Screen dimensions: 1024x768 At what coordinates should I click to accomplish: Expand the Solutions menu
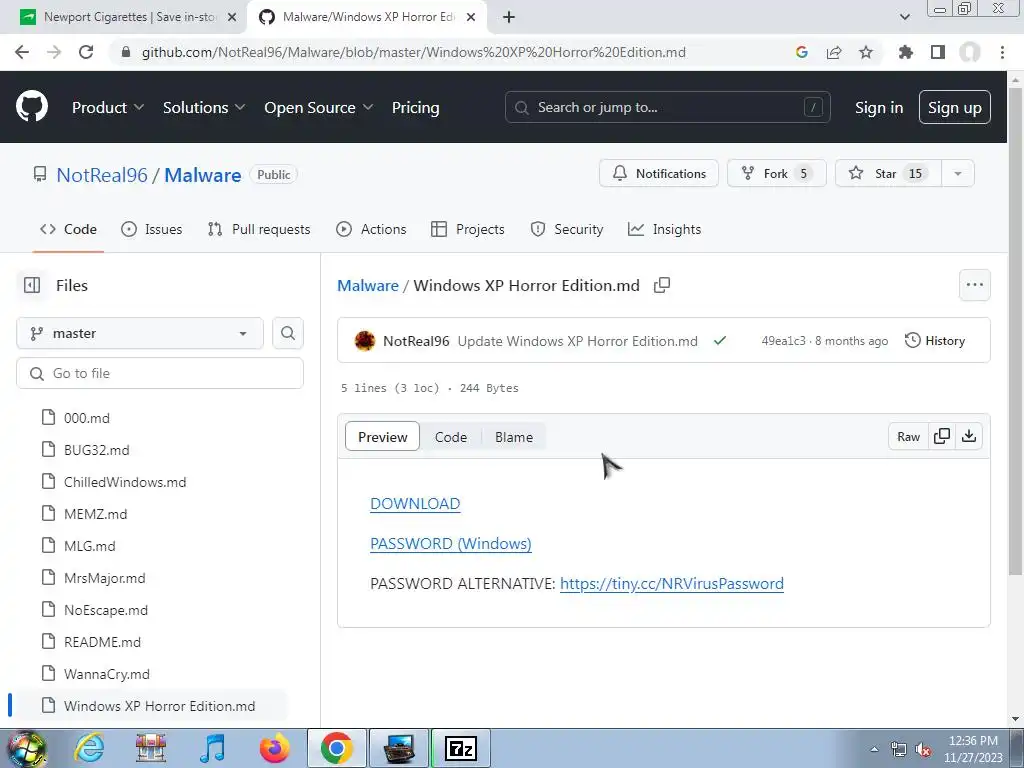click(203, 108)
